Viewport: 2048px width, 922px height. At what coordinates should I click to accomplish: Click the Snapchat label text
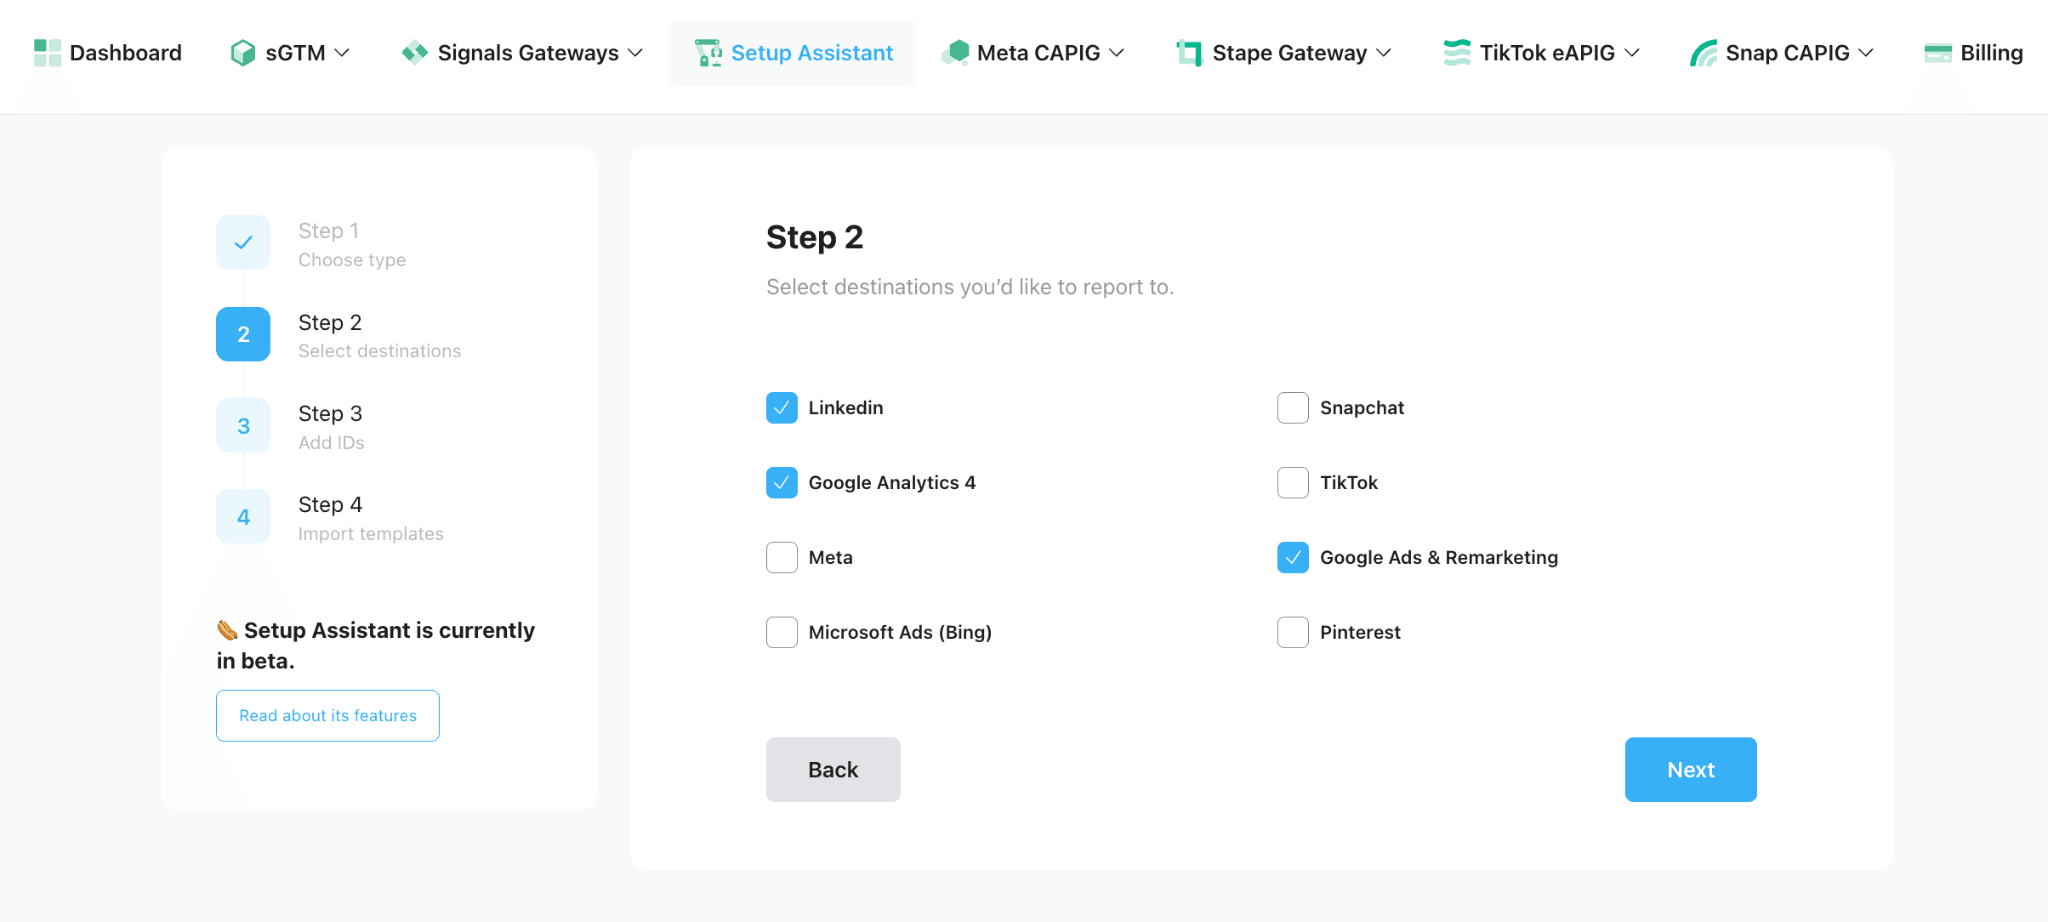[1362, 408]
